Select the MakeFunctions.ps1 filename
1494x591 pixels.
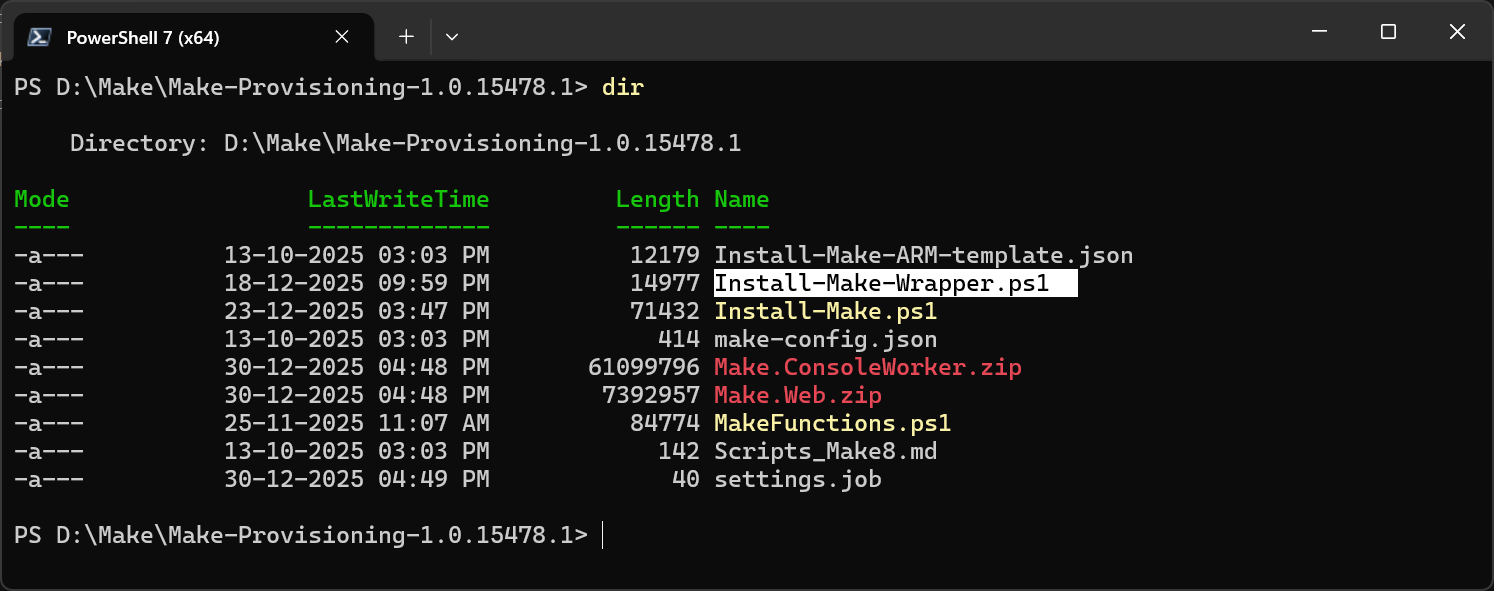pyautogui.click(x=830, y=423)
